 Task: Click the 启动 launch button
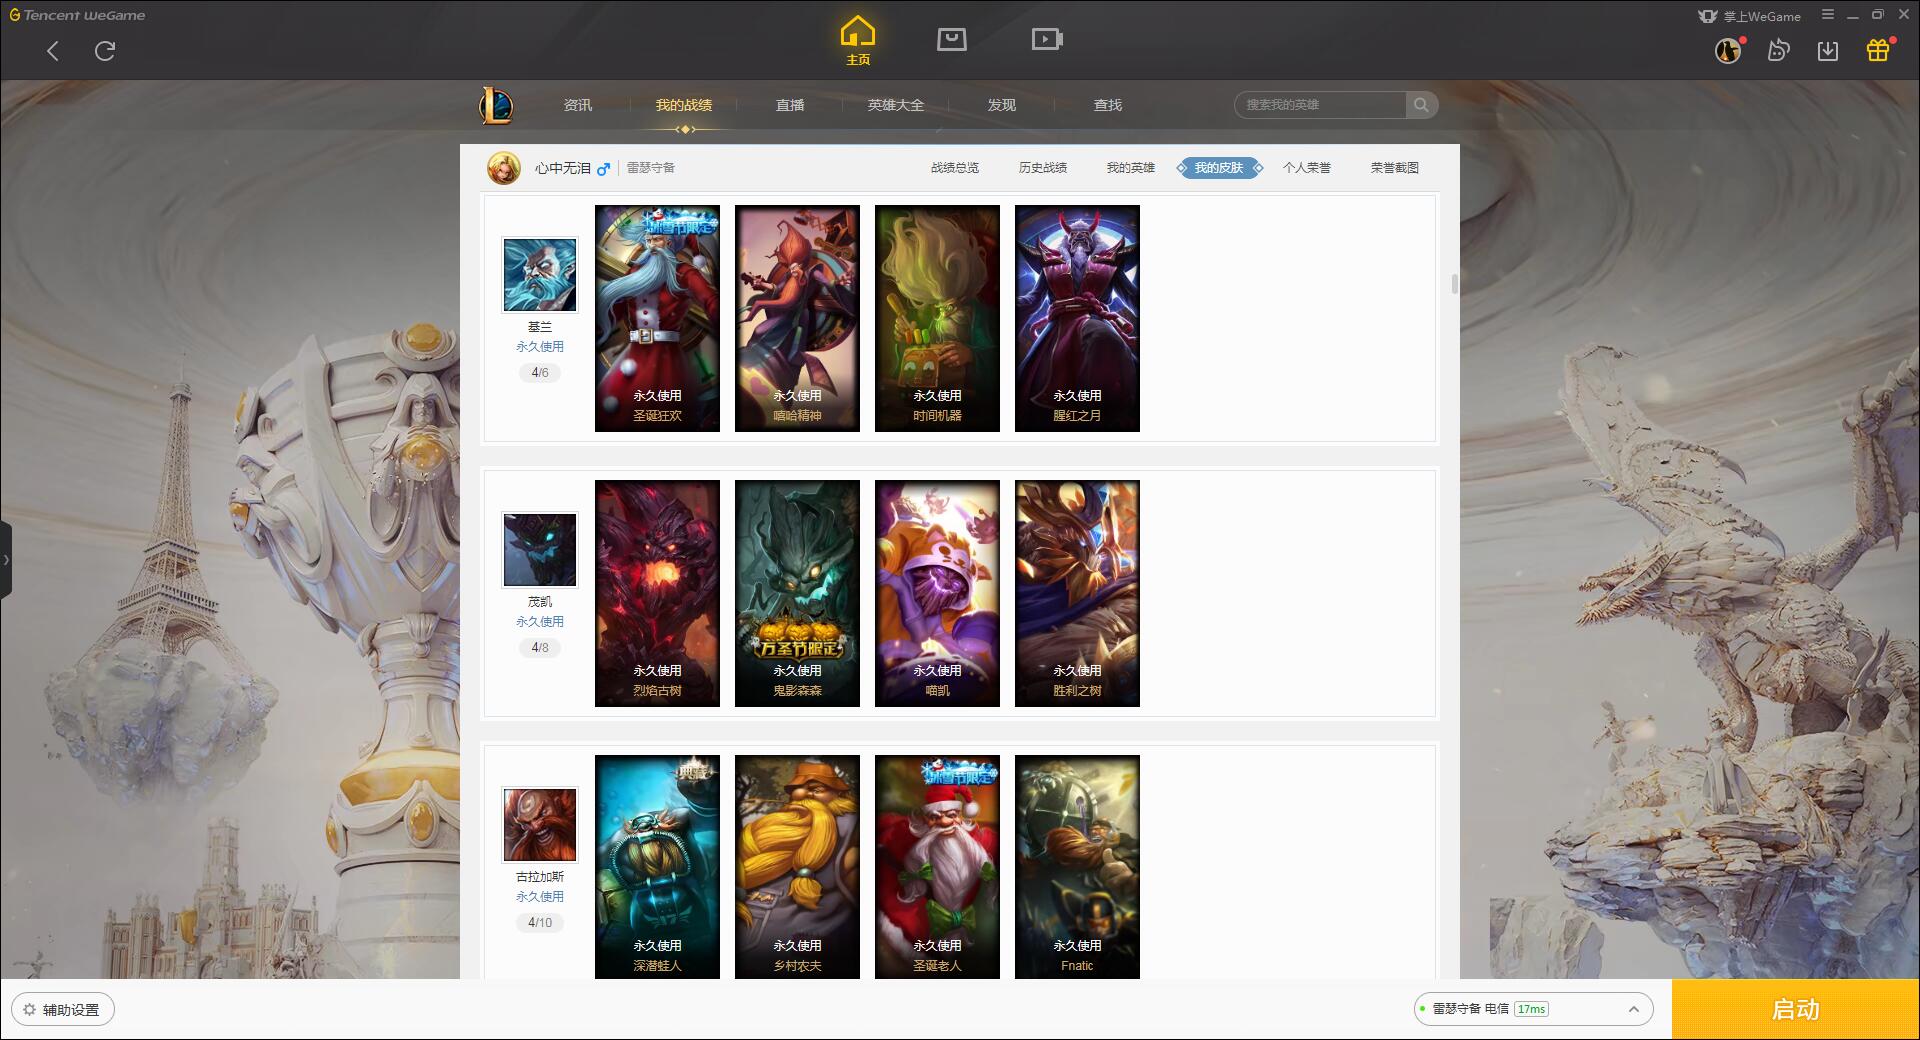click(x=1796, y=1010)
